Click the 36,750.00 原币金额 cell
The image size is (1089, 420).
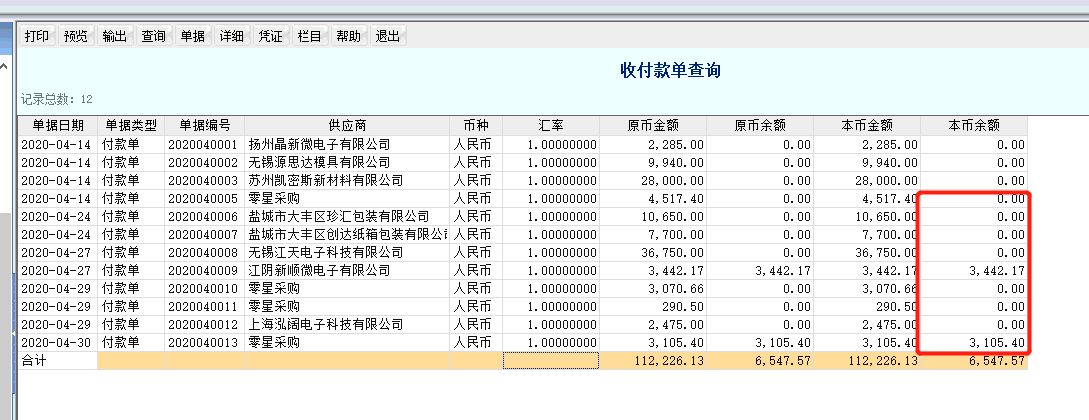[653, 253]
